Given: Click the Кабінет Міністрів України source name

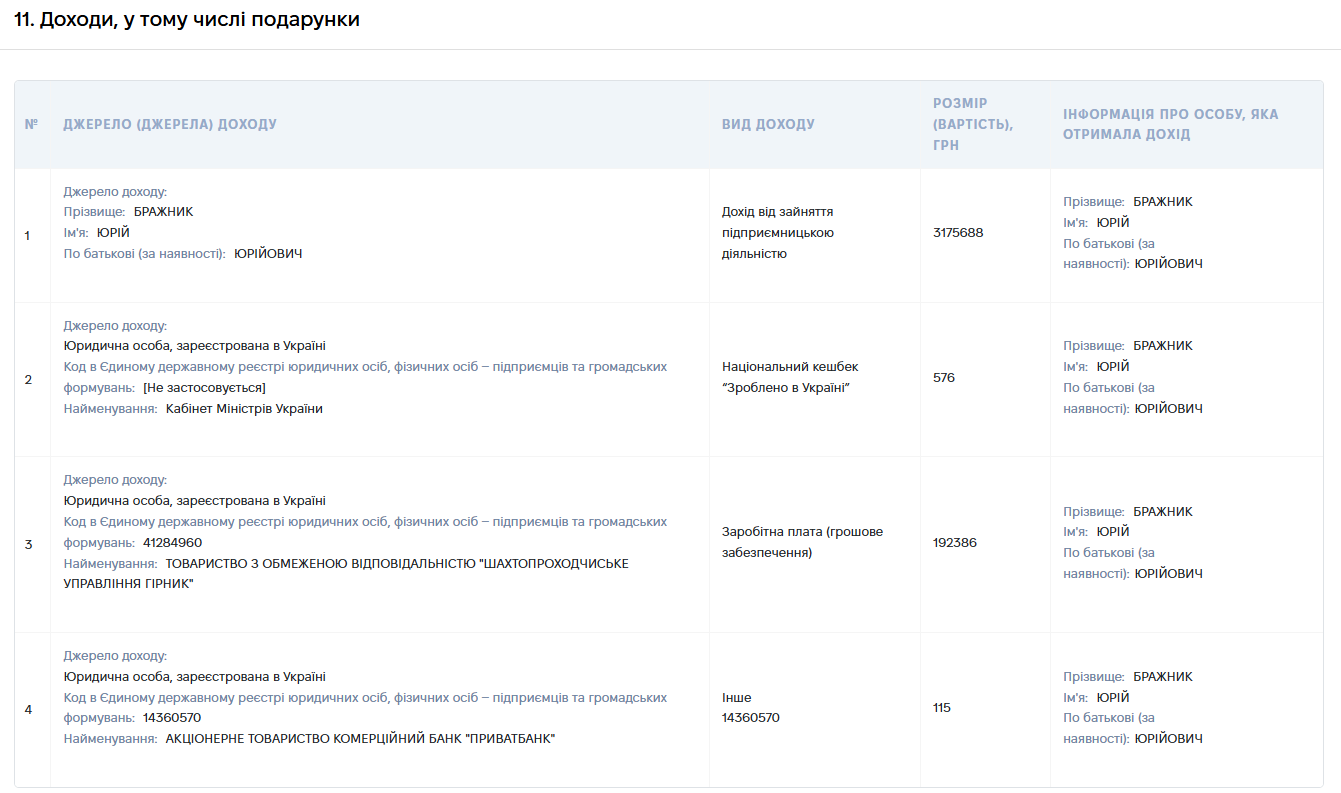Looking at the screenshot, I should pos(244,408).
